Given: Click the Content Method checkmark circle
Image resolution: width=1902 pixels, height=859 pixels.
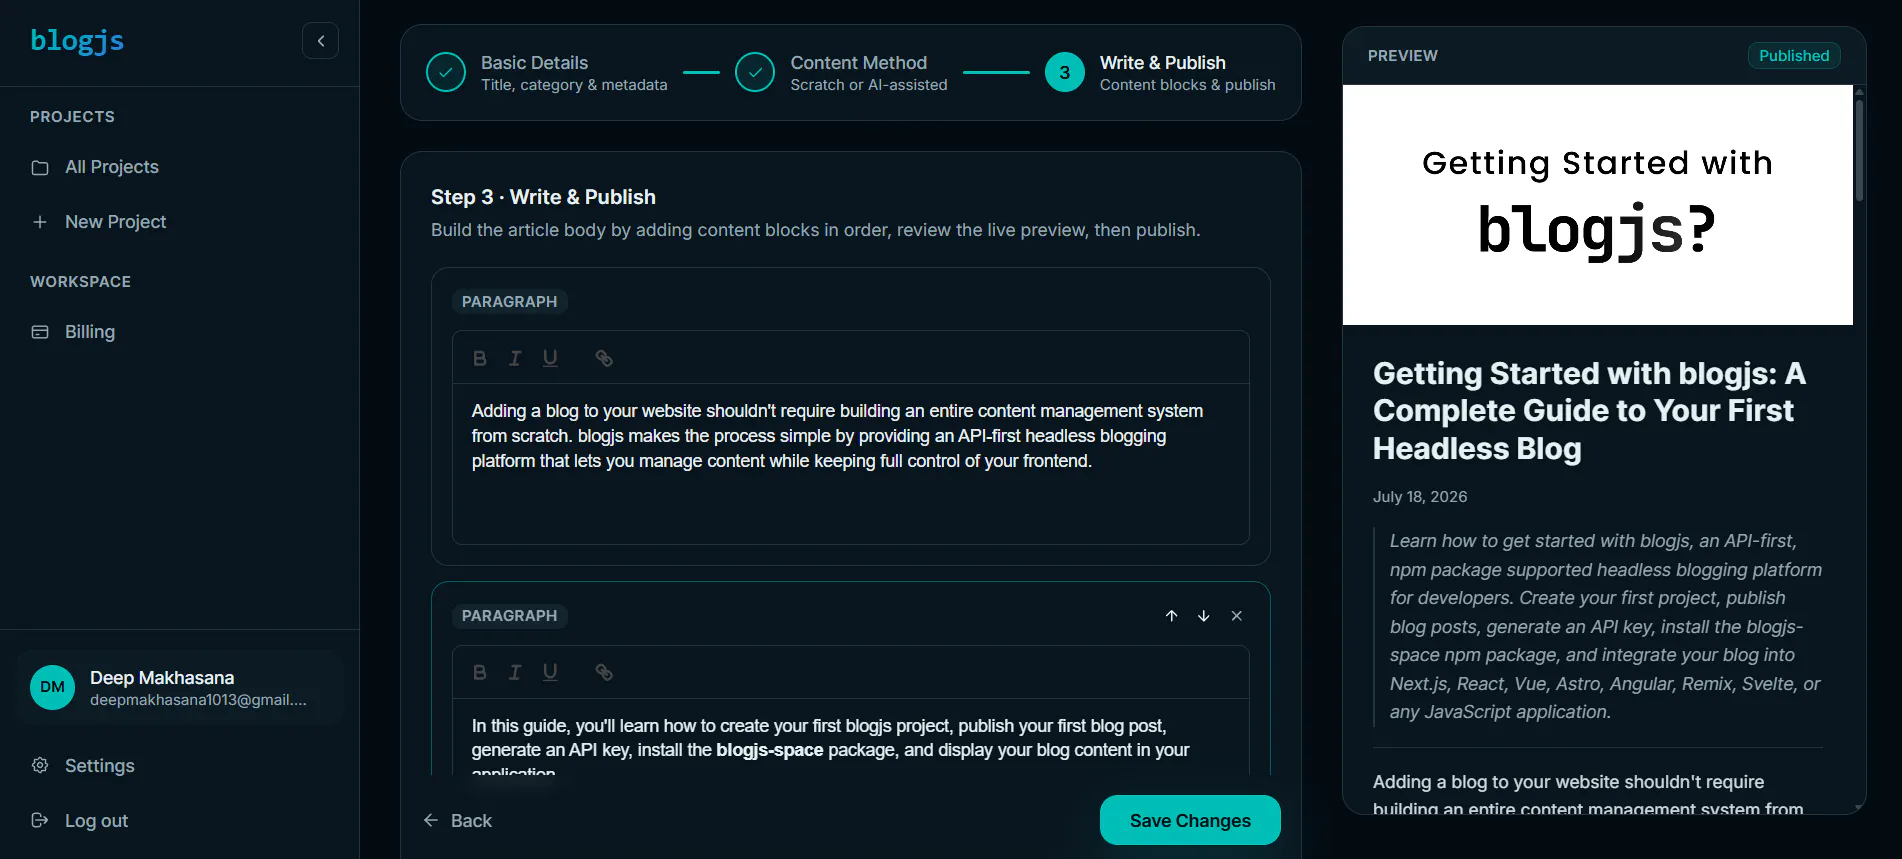Looking at the screenshot, I should 755,73.
